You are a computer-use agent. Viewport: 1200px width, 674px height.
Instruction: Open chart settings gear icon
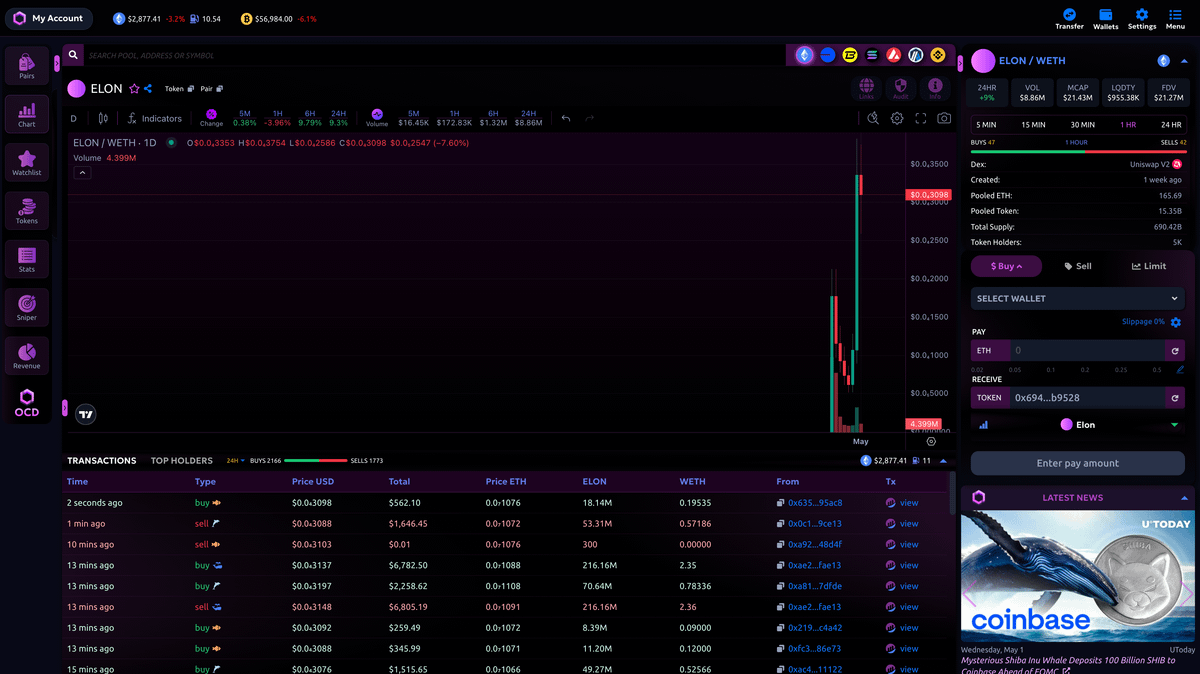tap(897, 118)
